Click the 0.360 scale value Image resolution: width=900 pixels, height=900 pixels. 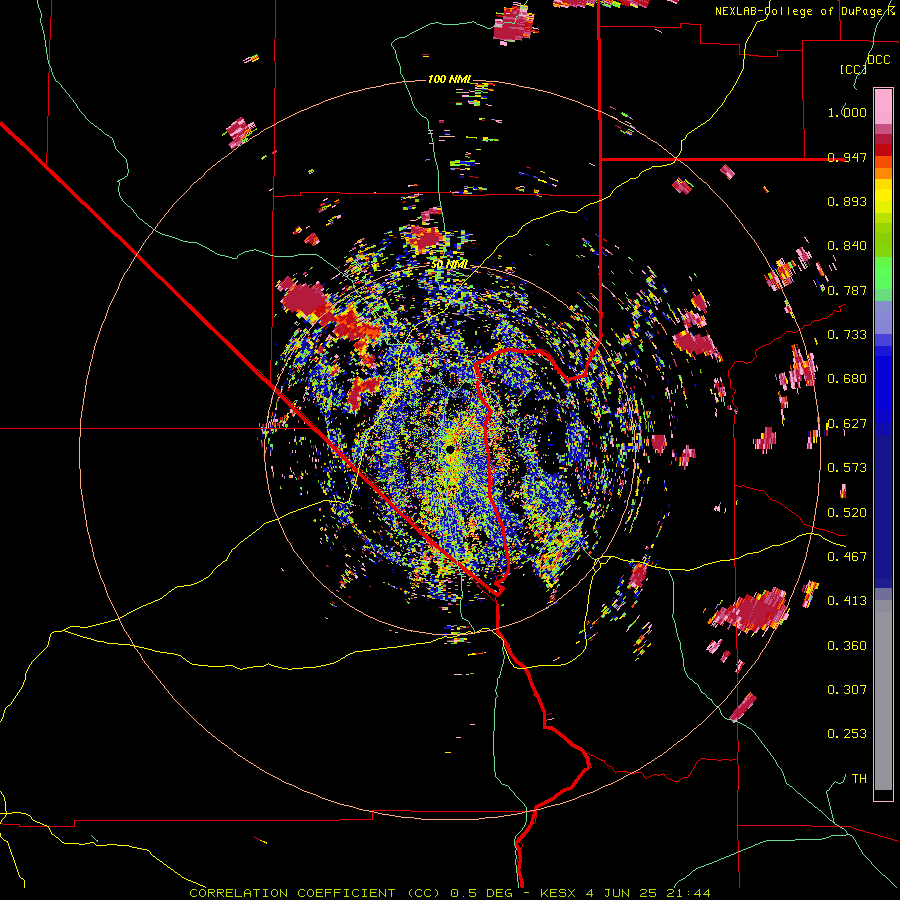847,646
